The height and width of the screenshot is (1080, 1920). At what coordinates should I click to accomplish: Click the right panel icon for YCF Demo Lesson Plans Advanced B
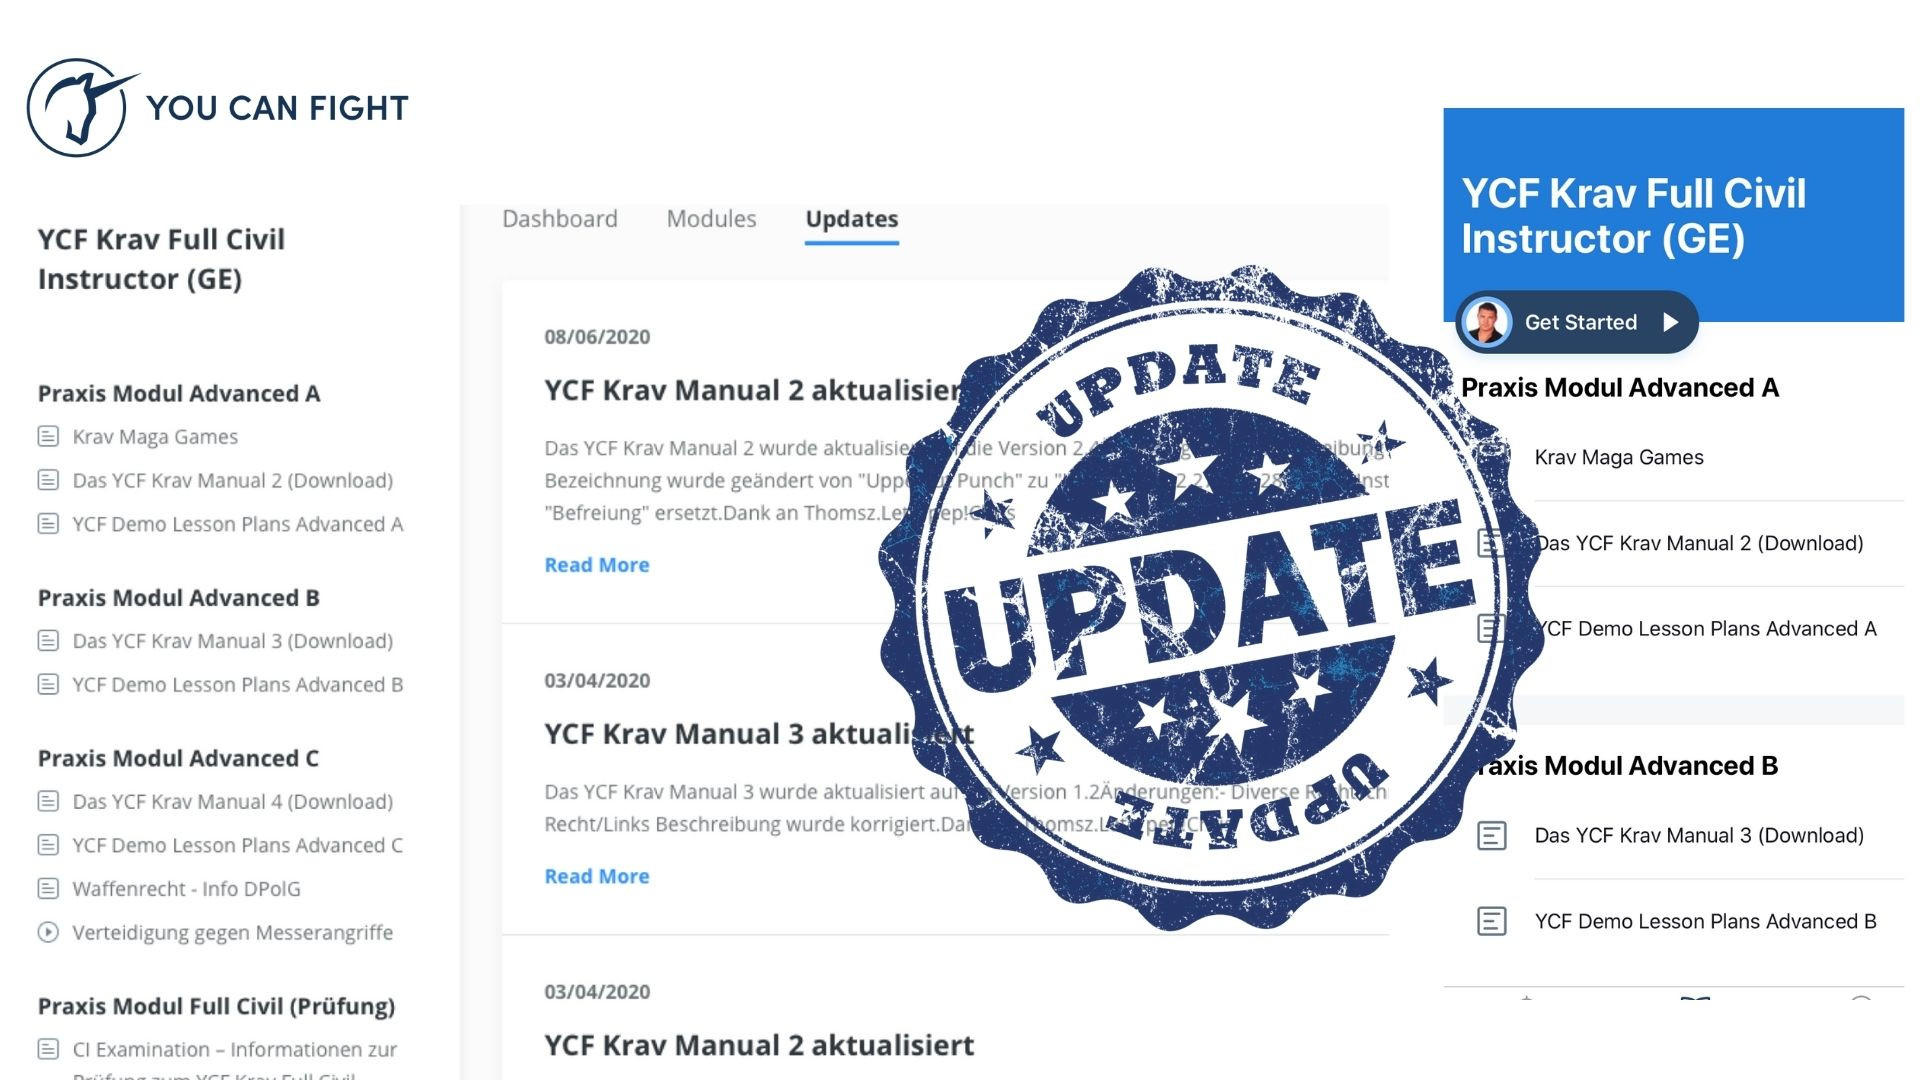pos(1492,922)
